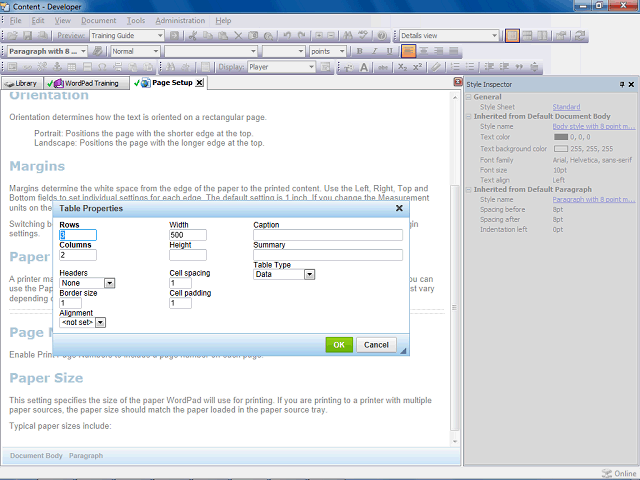Click the Open folder toolbar icon
Image resolution: width=640 pixels, height=480 pixels.
(12, 36)
